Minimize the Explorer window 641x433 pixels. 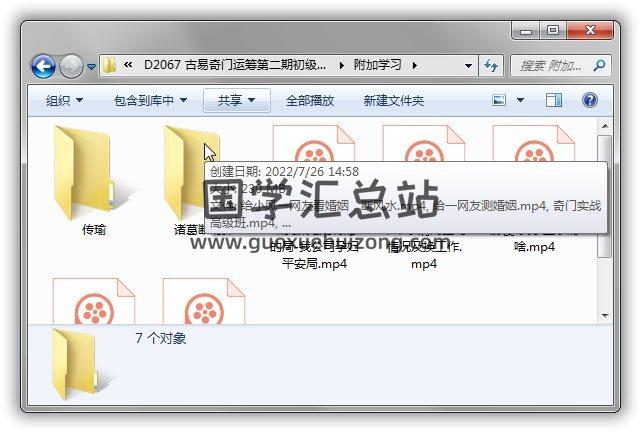[x=526, y=31]
